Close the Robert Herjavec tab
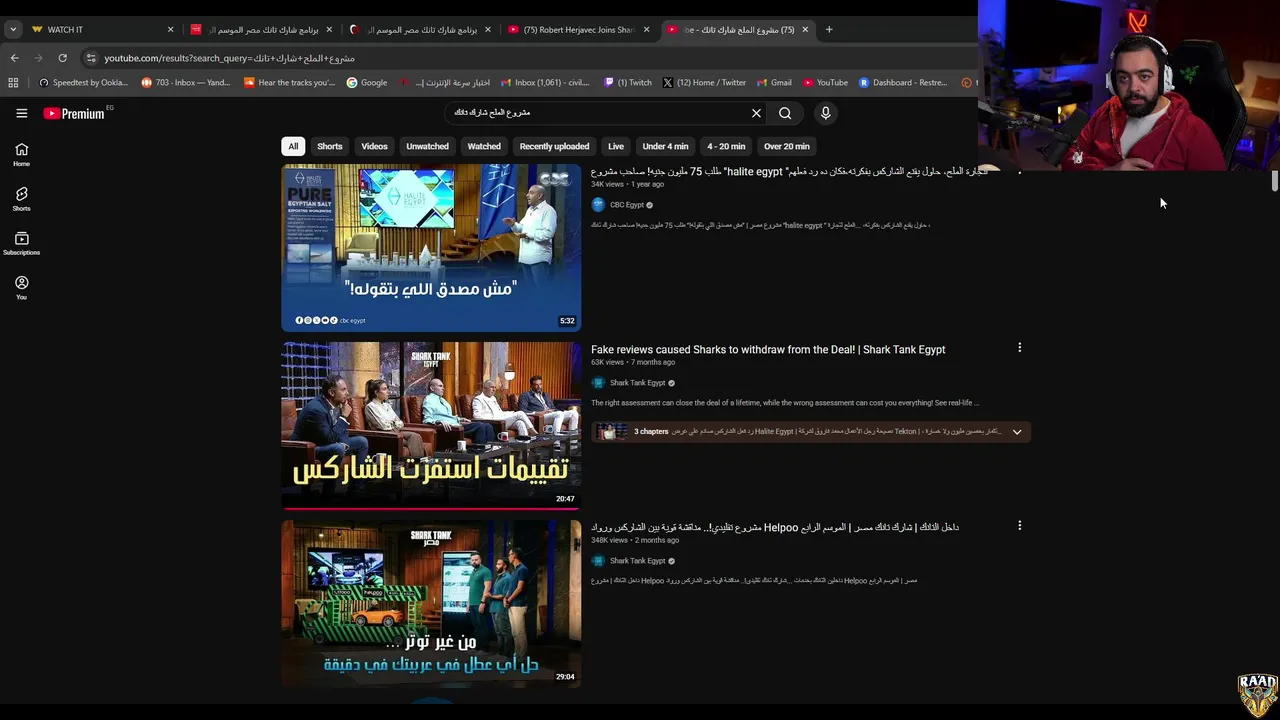 [x=646, y=29]
